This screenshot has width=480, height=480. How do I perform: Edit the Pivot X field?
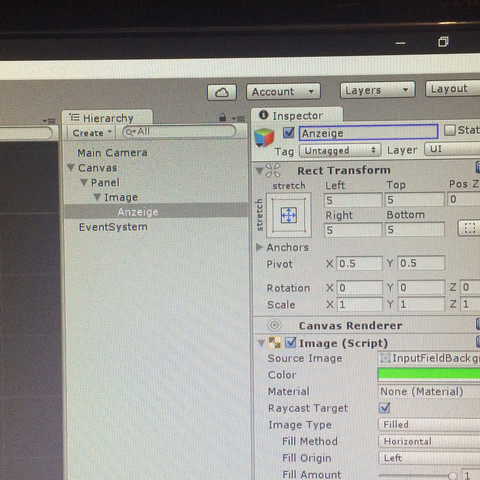coord(359,264)
